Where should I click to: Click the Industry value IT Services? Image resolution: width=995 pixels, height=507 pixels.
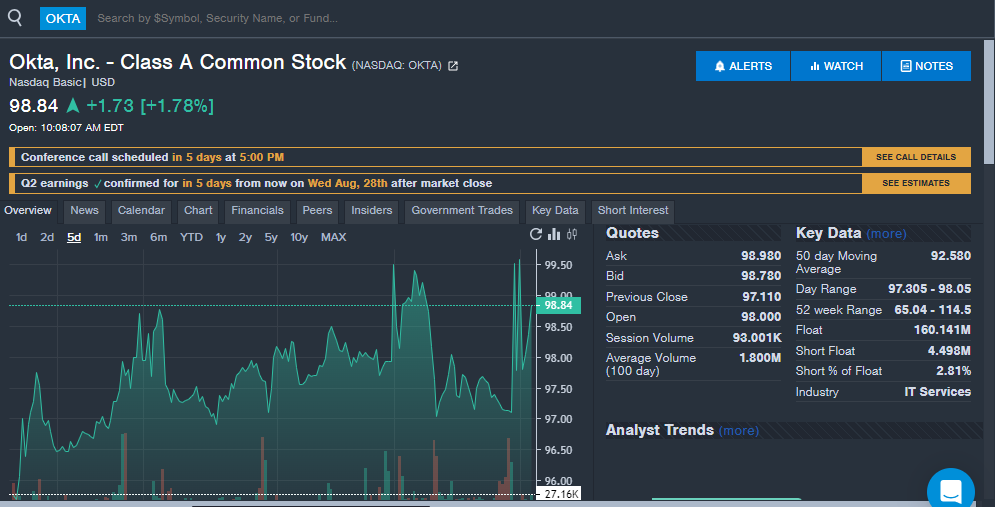[x=937, y=392]
